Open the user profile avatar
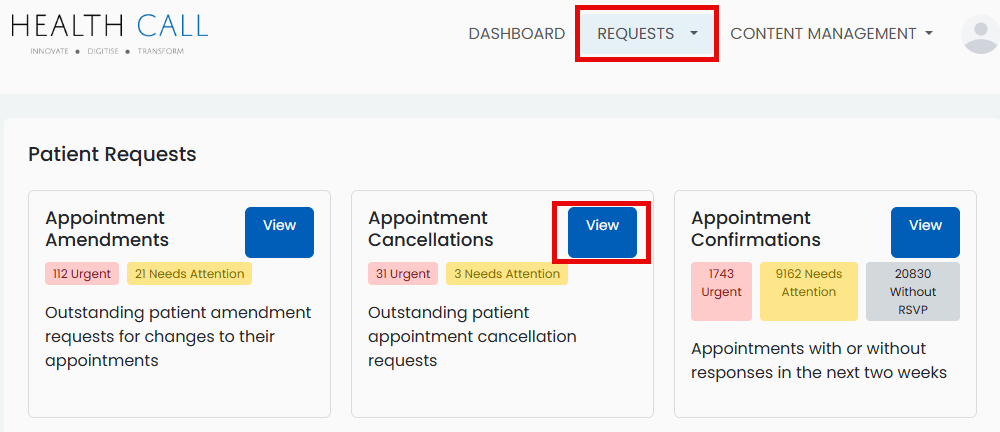The width and height of the screenshot is (1000, 432). pyautogui.click(x=979, y=34)
